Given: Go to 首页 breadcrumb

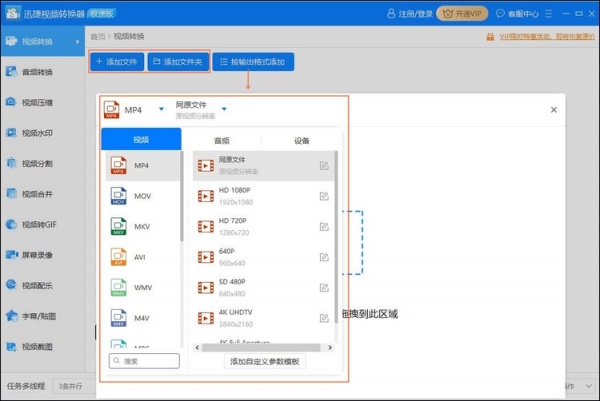Looking at the screenshot, I should click(x=98, y=36).
